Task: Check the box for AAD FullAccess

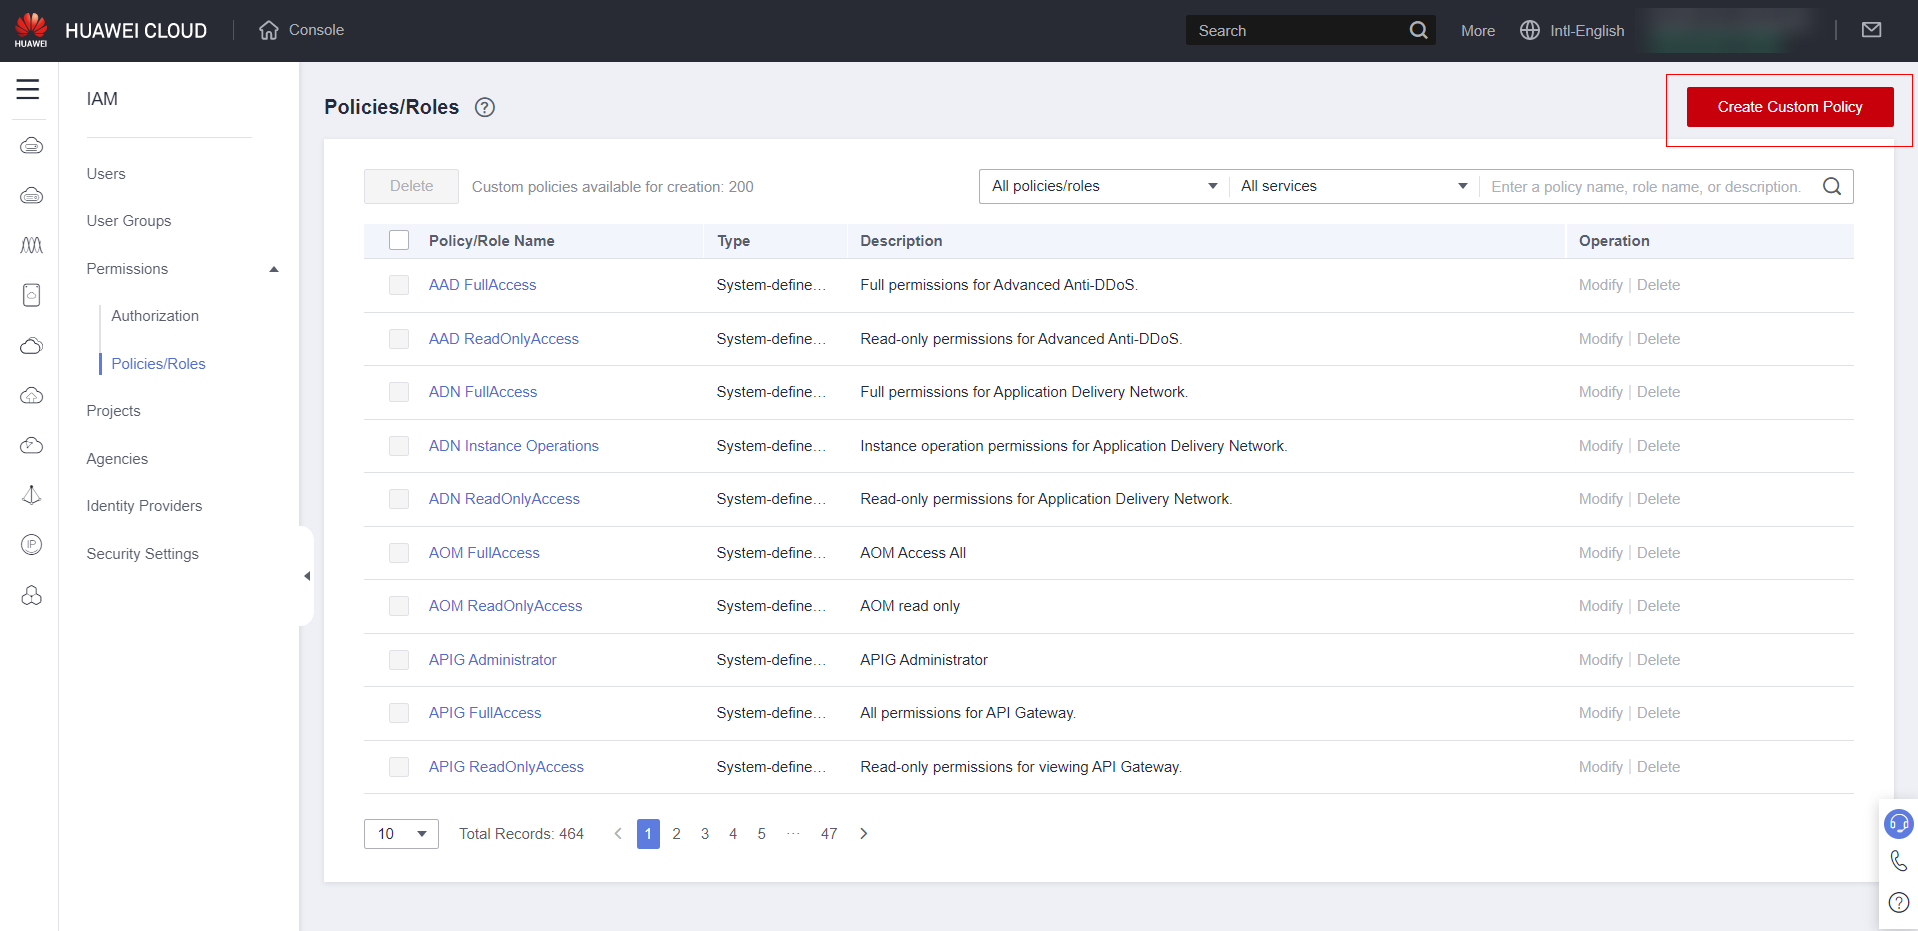Action: pos(399,285)
